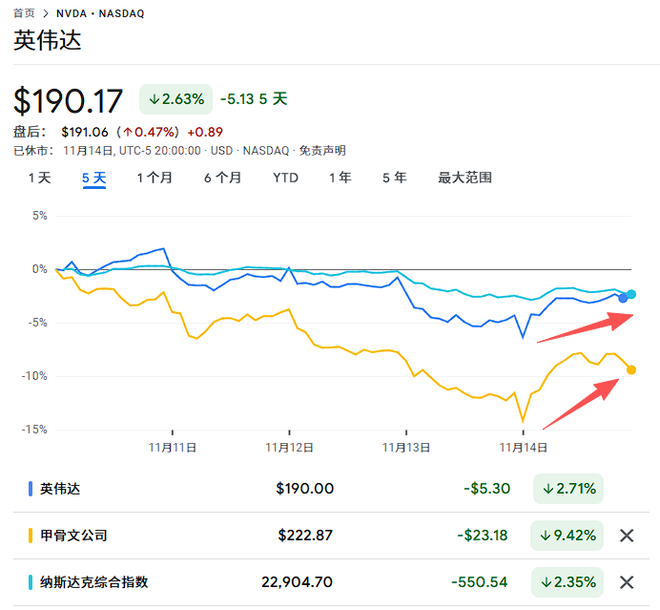The width and height of the screenshot is (660, 610).
Task: Click the yellow 甲骨文 endpoint dot on chart
Action: [631, 370]
